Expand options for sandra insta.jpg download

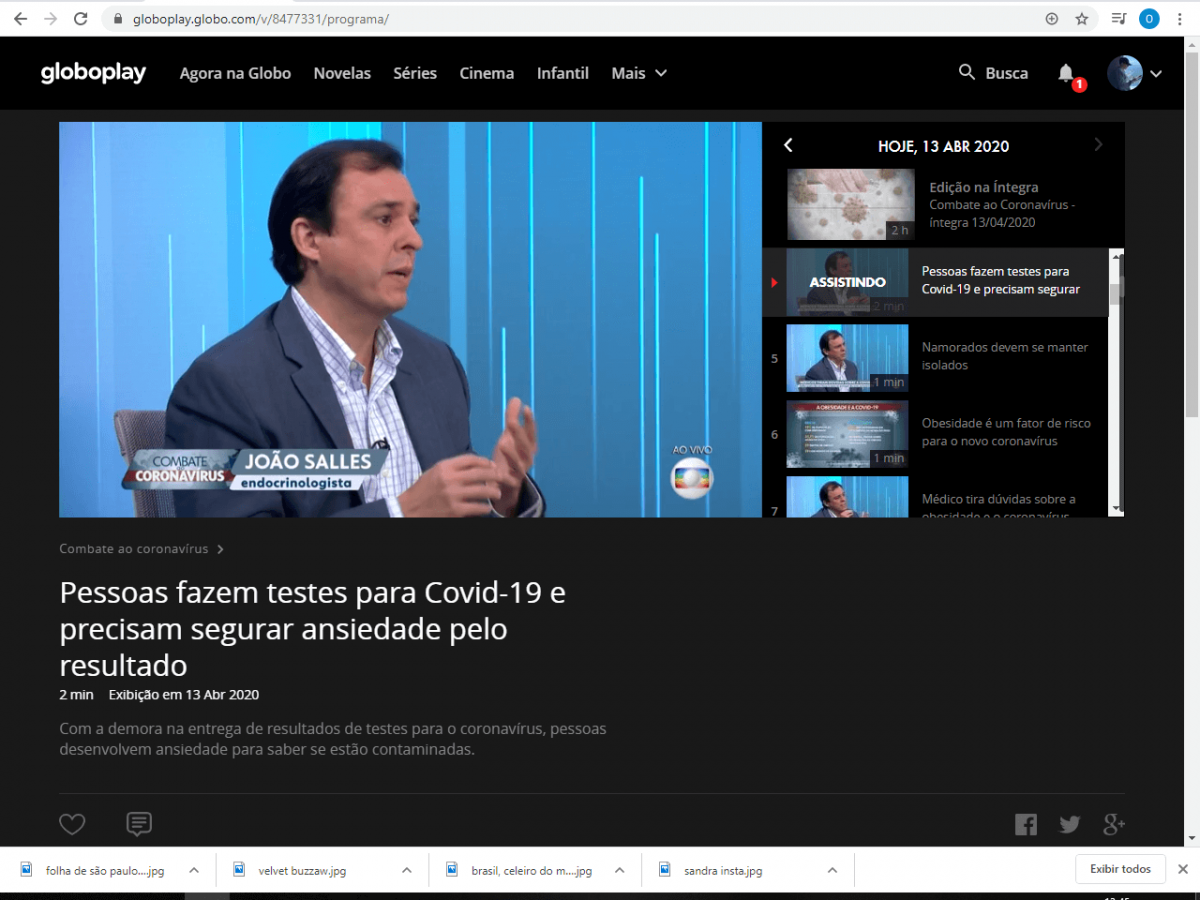(832, 870)
